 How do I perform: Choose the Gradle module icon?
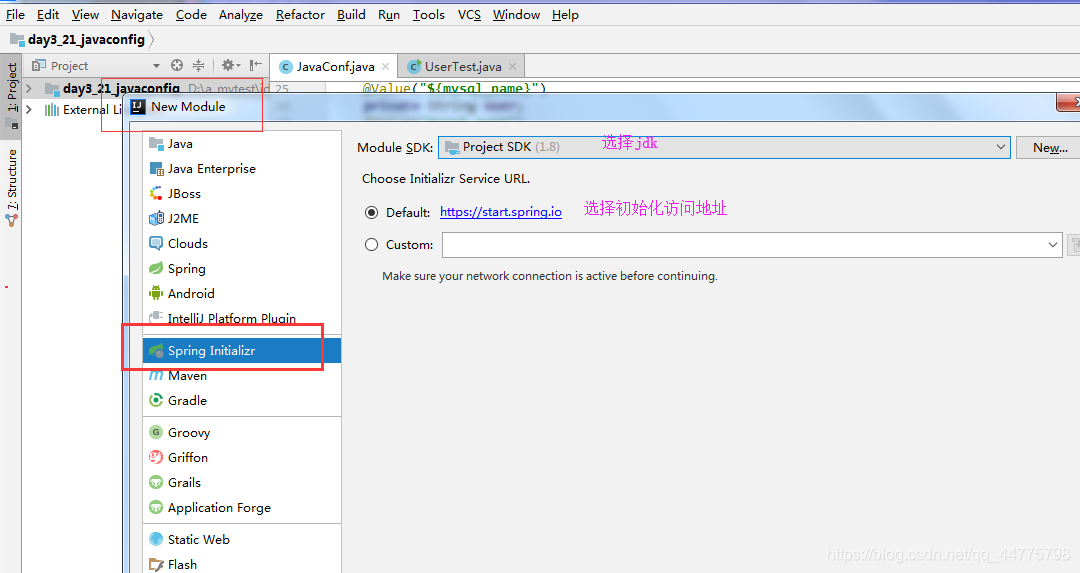156,400
